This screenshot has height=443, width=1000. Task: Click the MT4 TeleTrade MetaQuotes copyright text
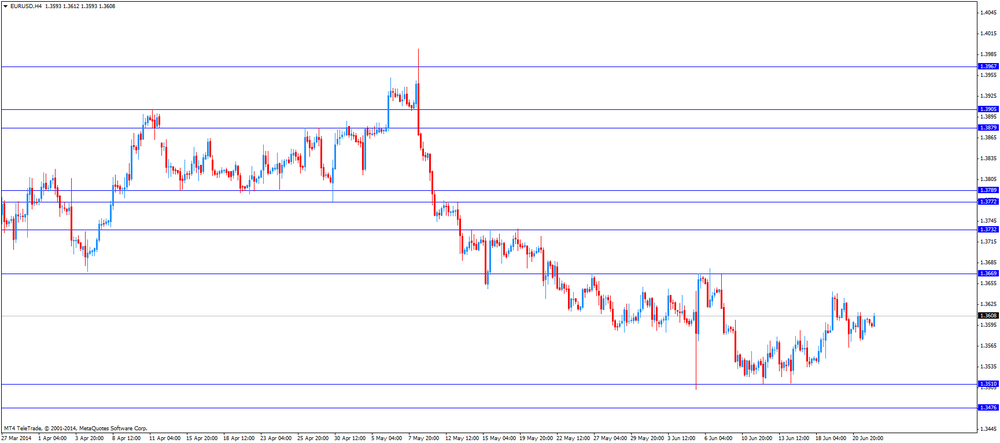(75, 428)
